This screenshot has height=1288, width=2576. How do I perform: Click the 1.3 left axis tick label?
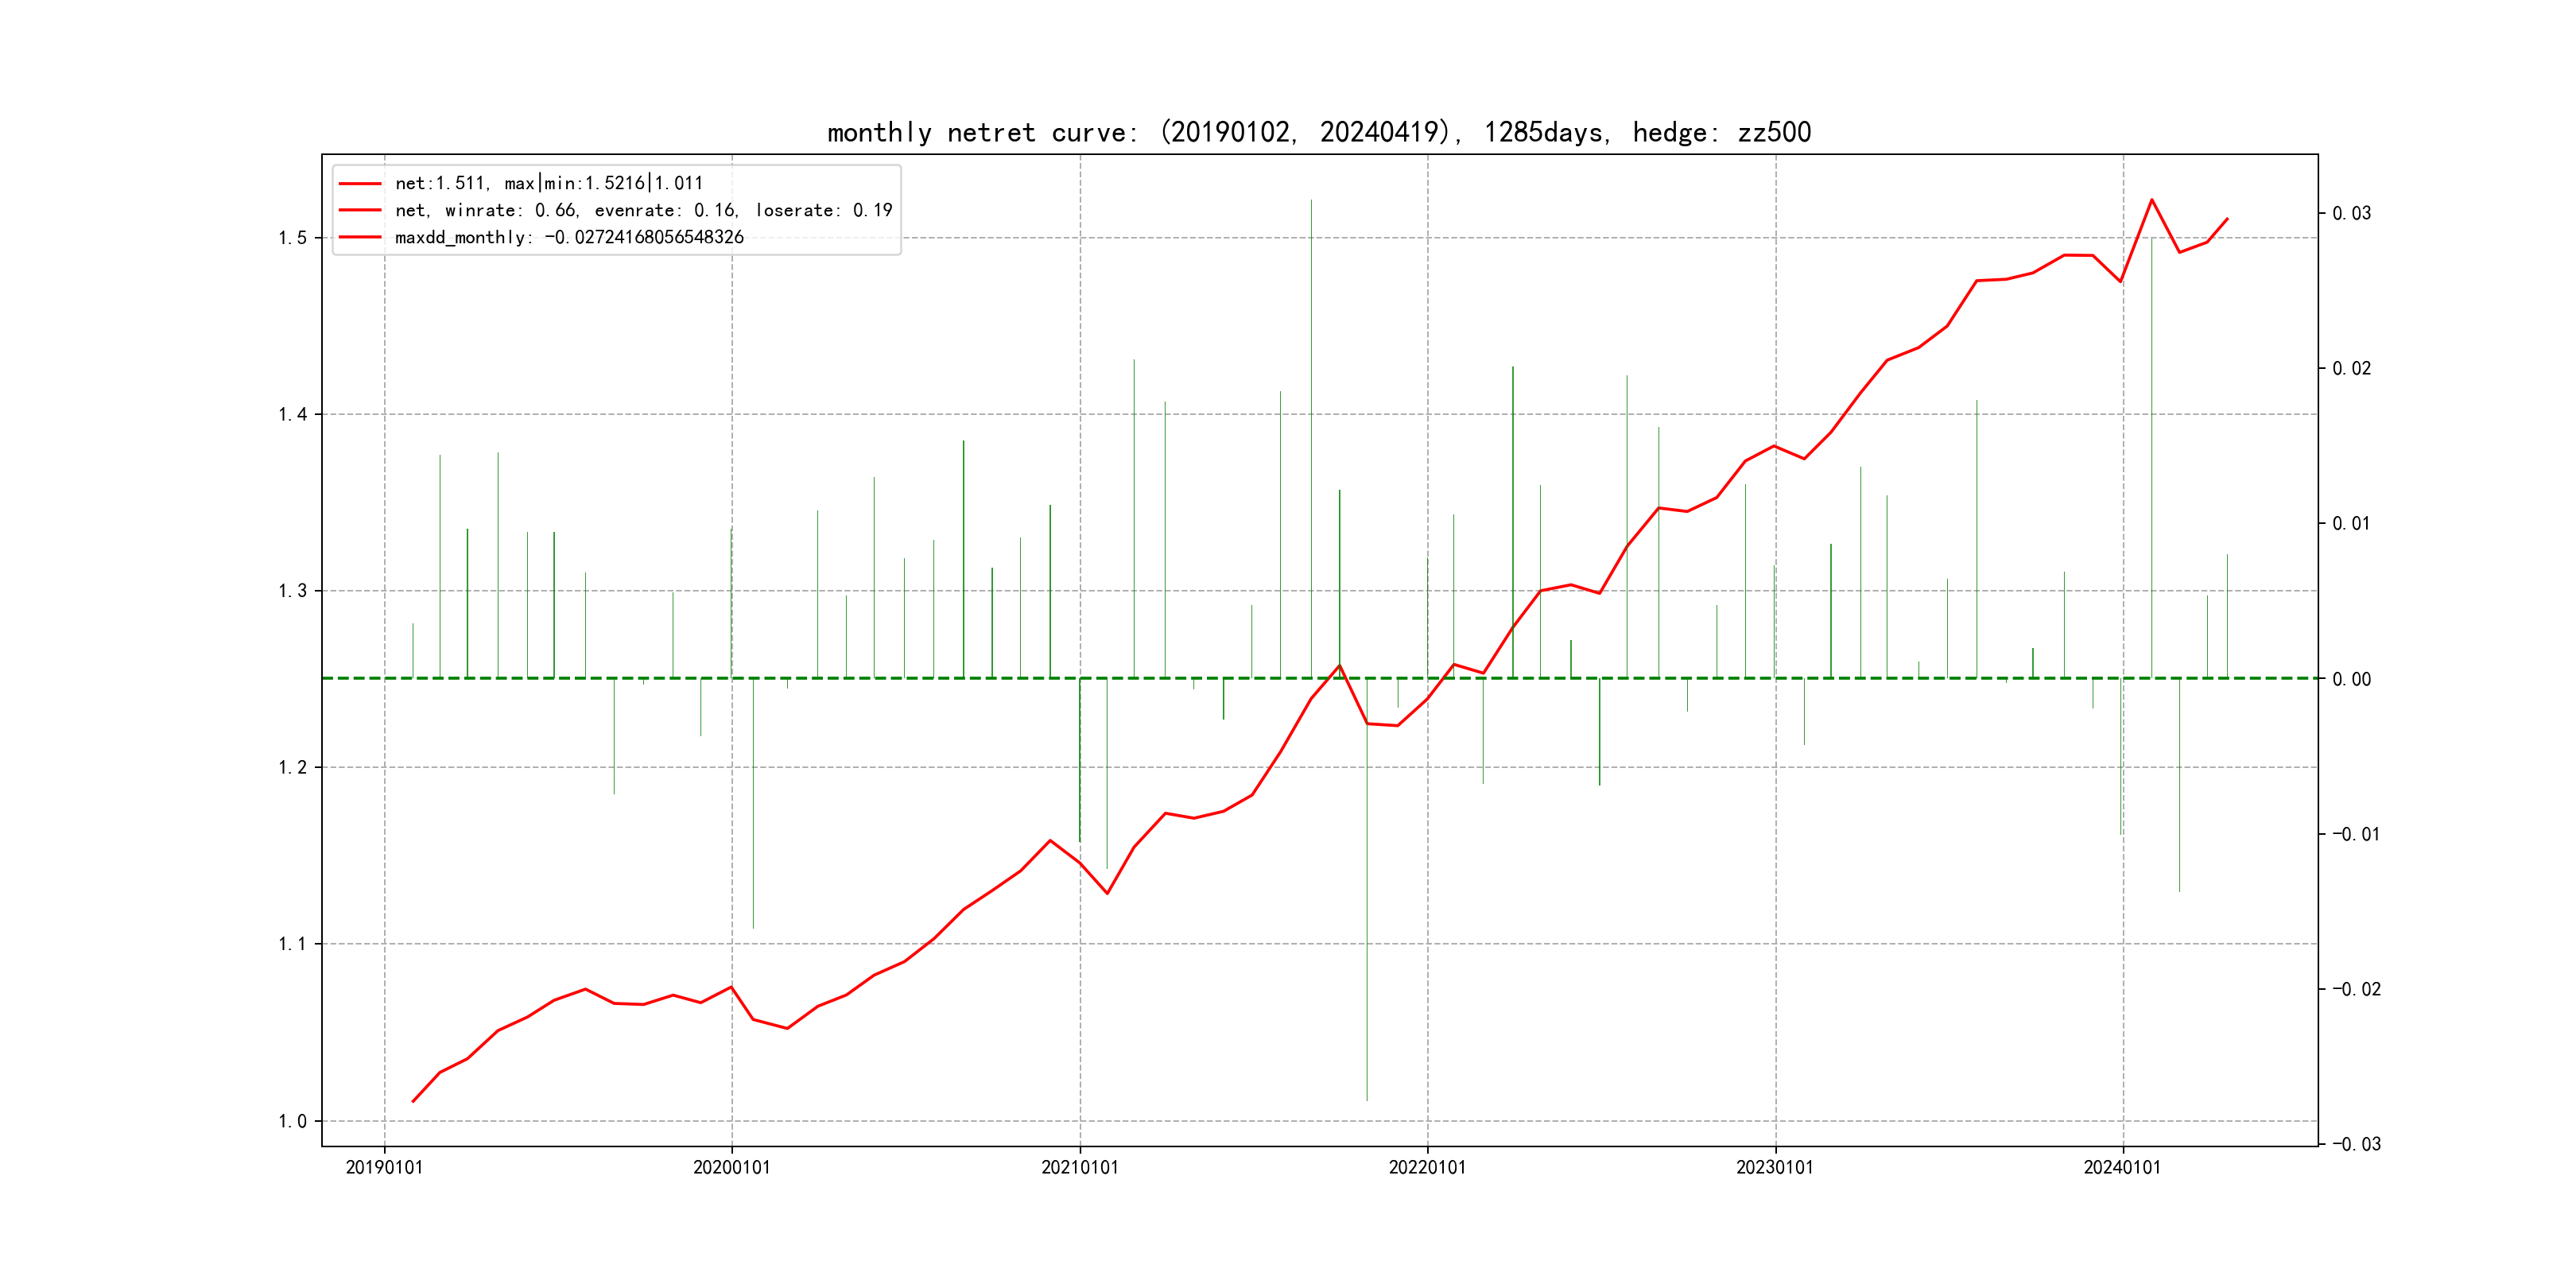point(292,591)
